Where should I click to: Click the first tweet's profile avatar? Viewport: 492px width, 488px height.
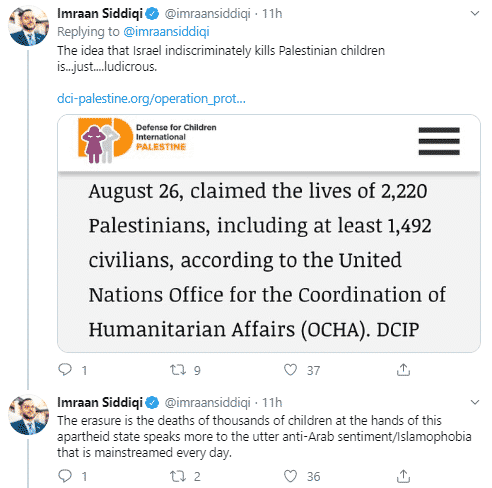click(x=29, y=26)
